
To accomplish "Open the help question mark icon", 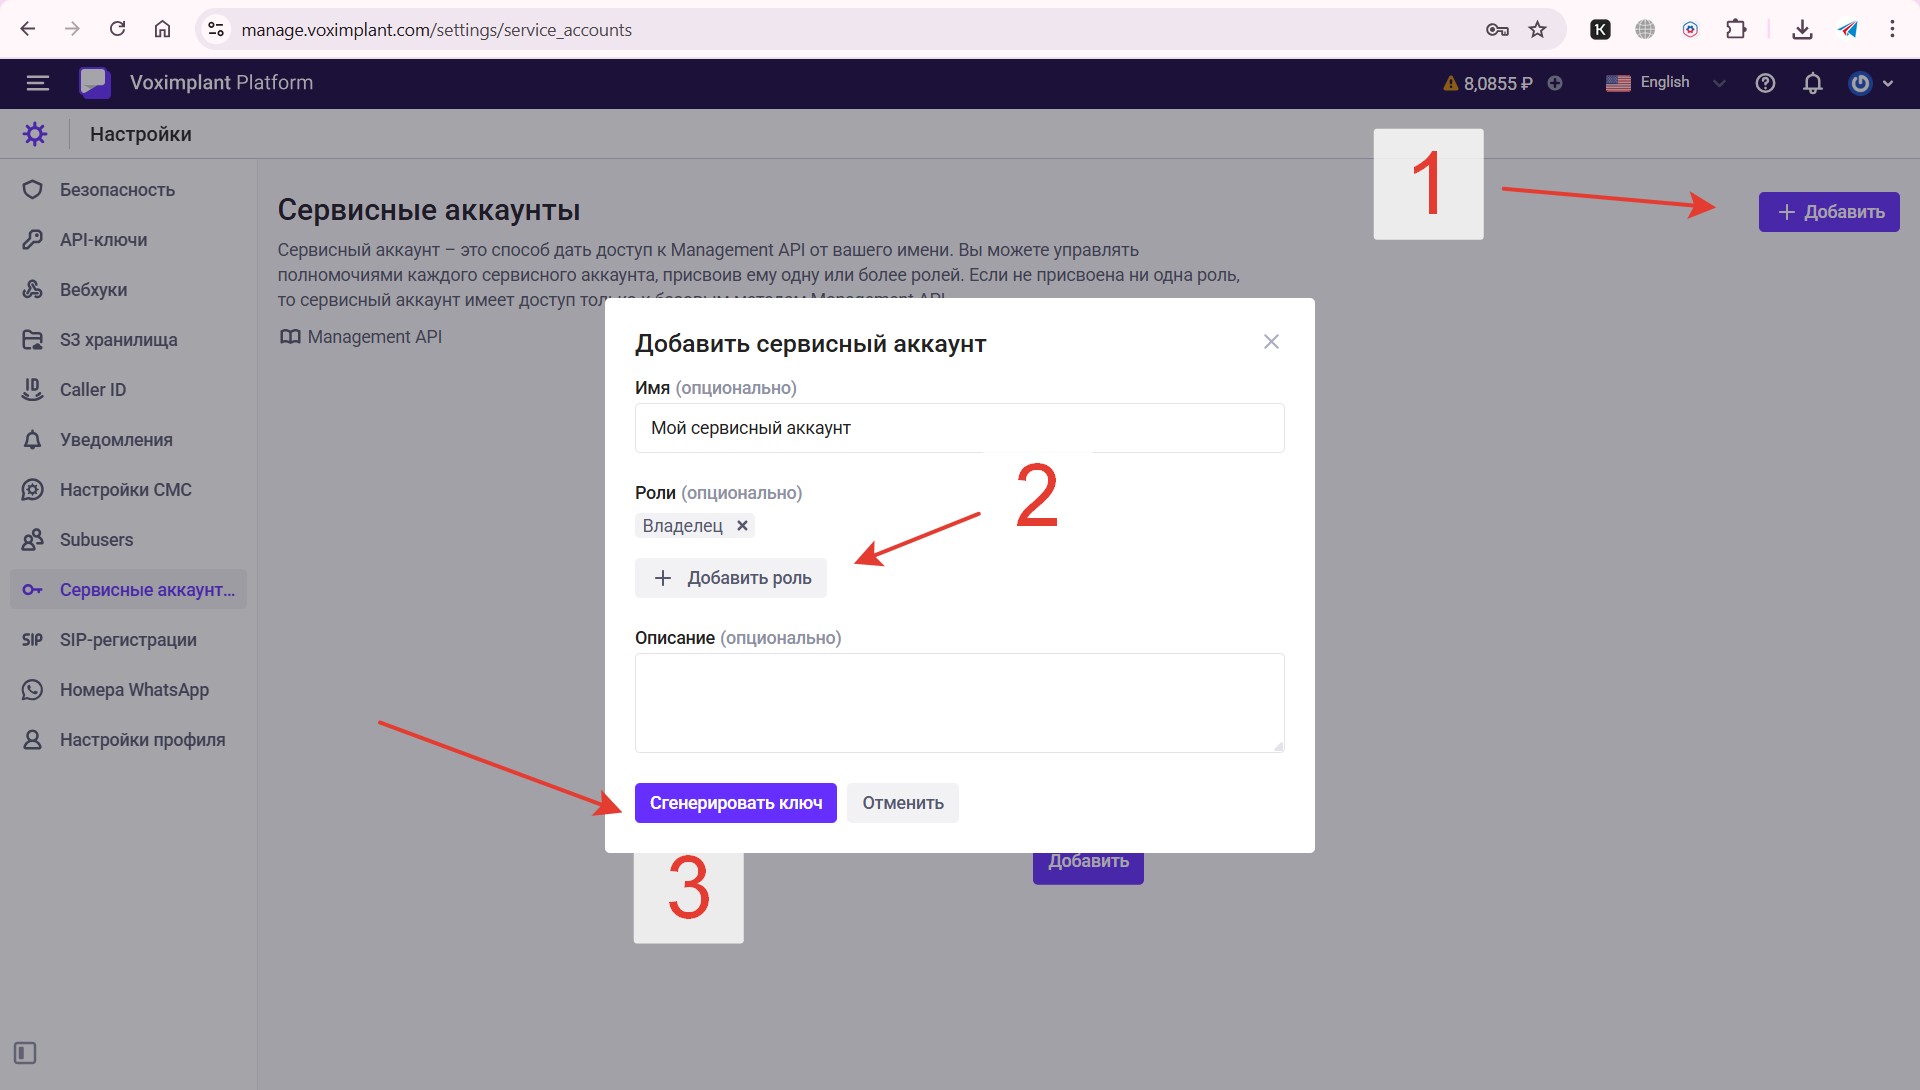I will [1765, 83].
